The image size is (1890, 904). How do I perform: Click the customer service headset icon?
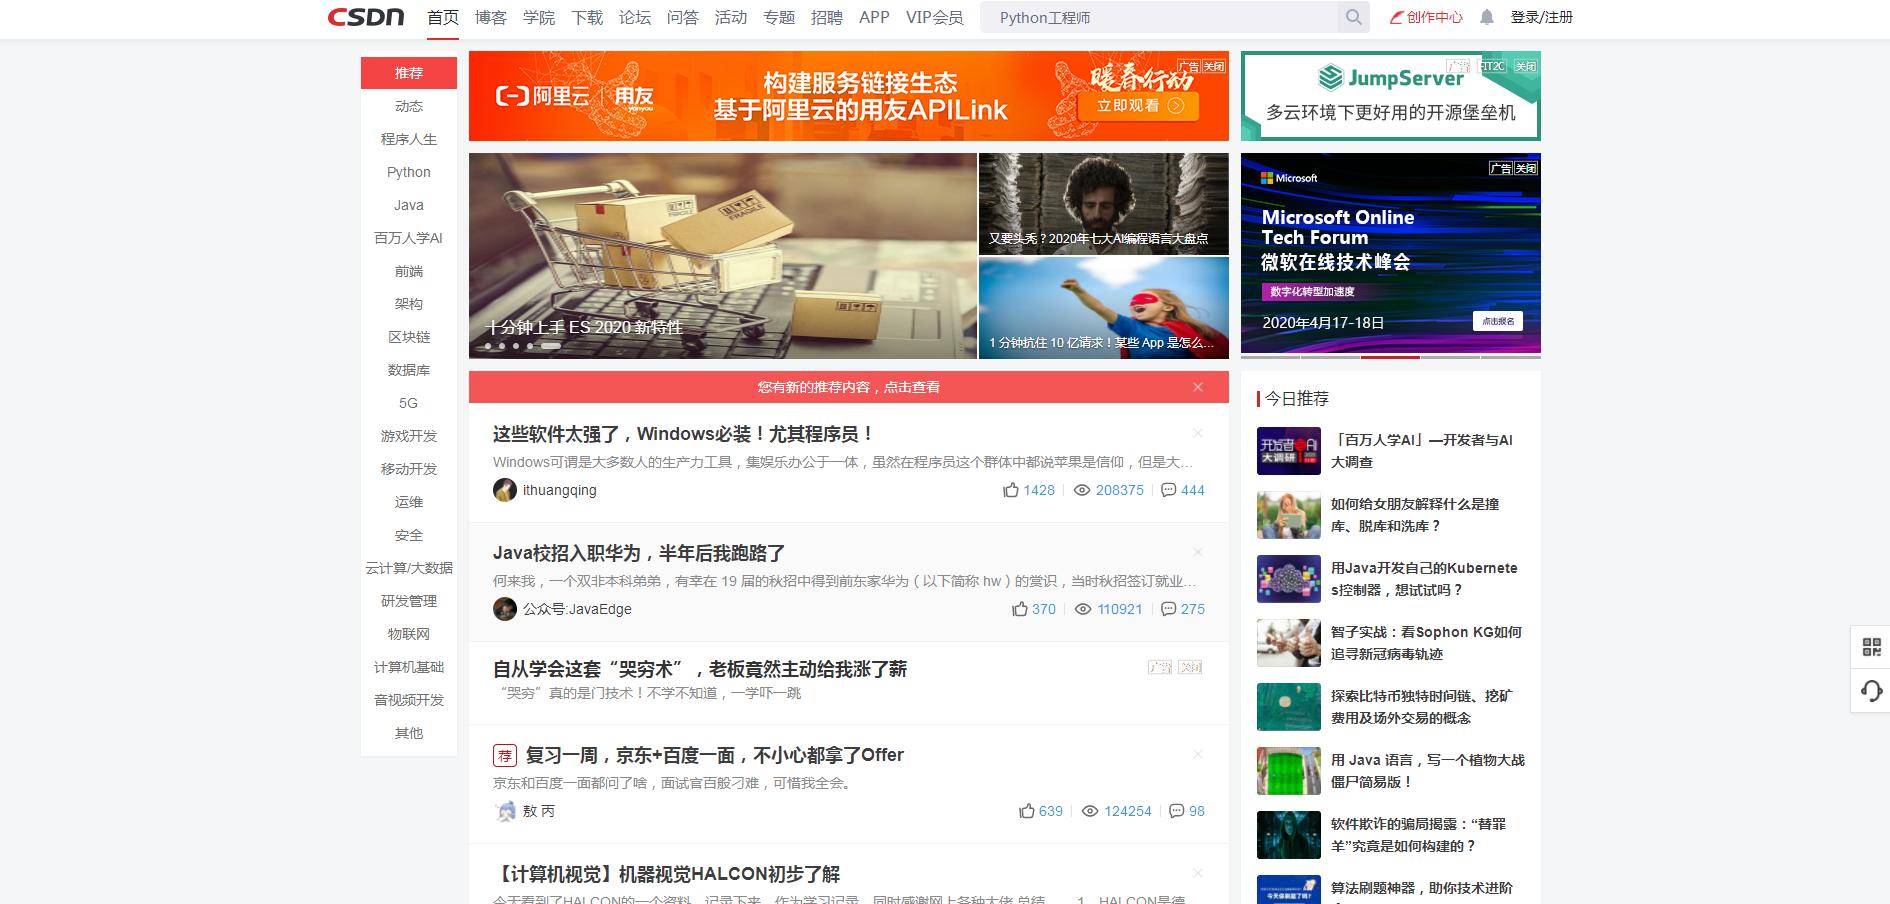pyautogui.click(x=1871, y=690)
